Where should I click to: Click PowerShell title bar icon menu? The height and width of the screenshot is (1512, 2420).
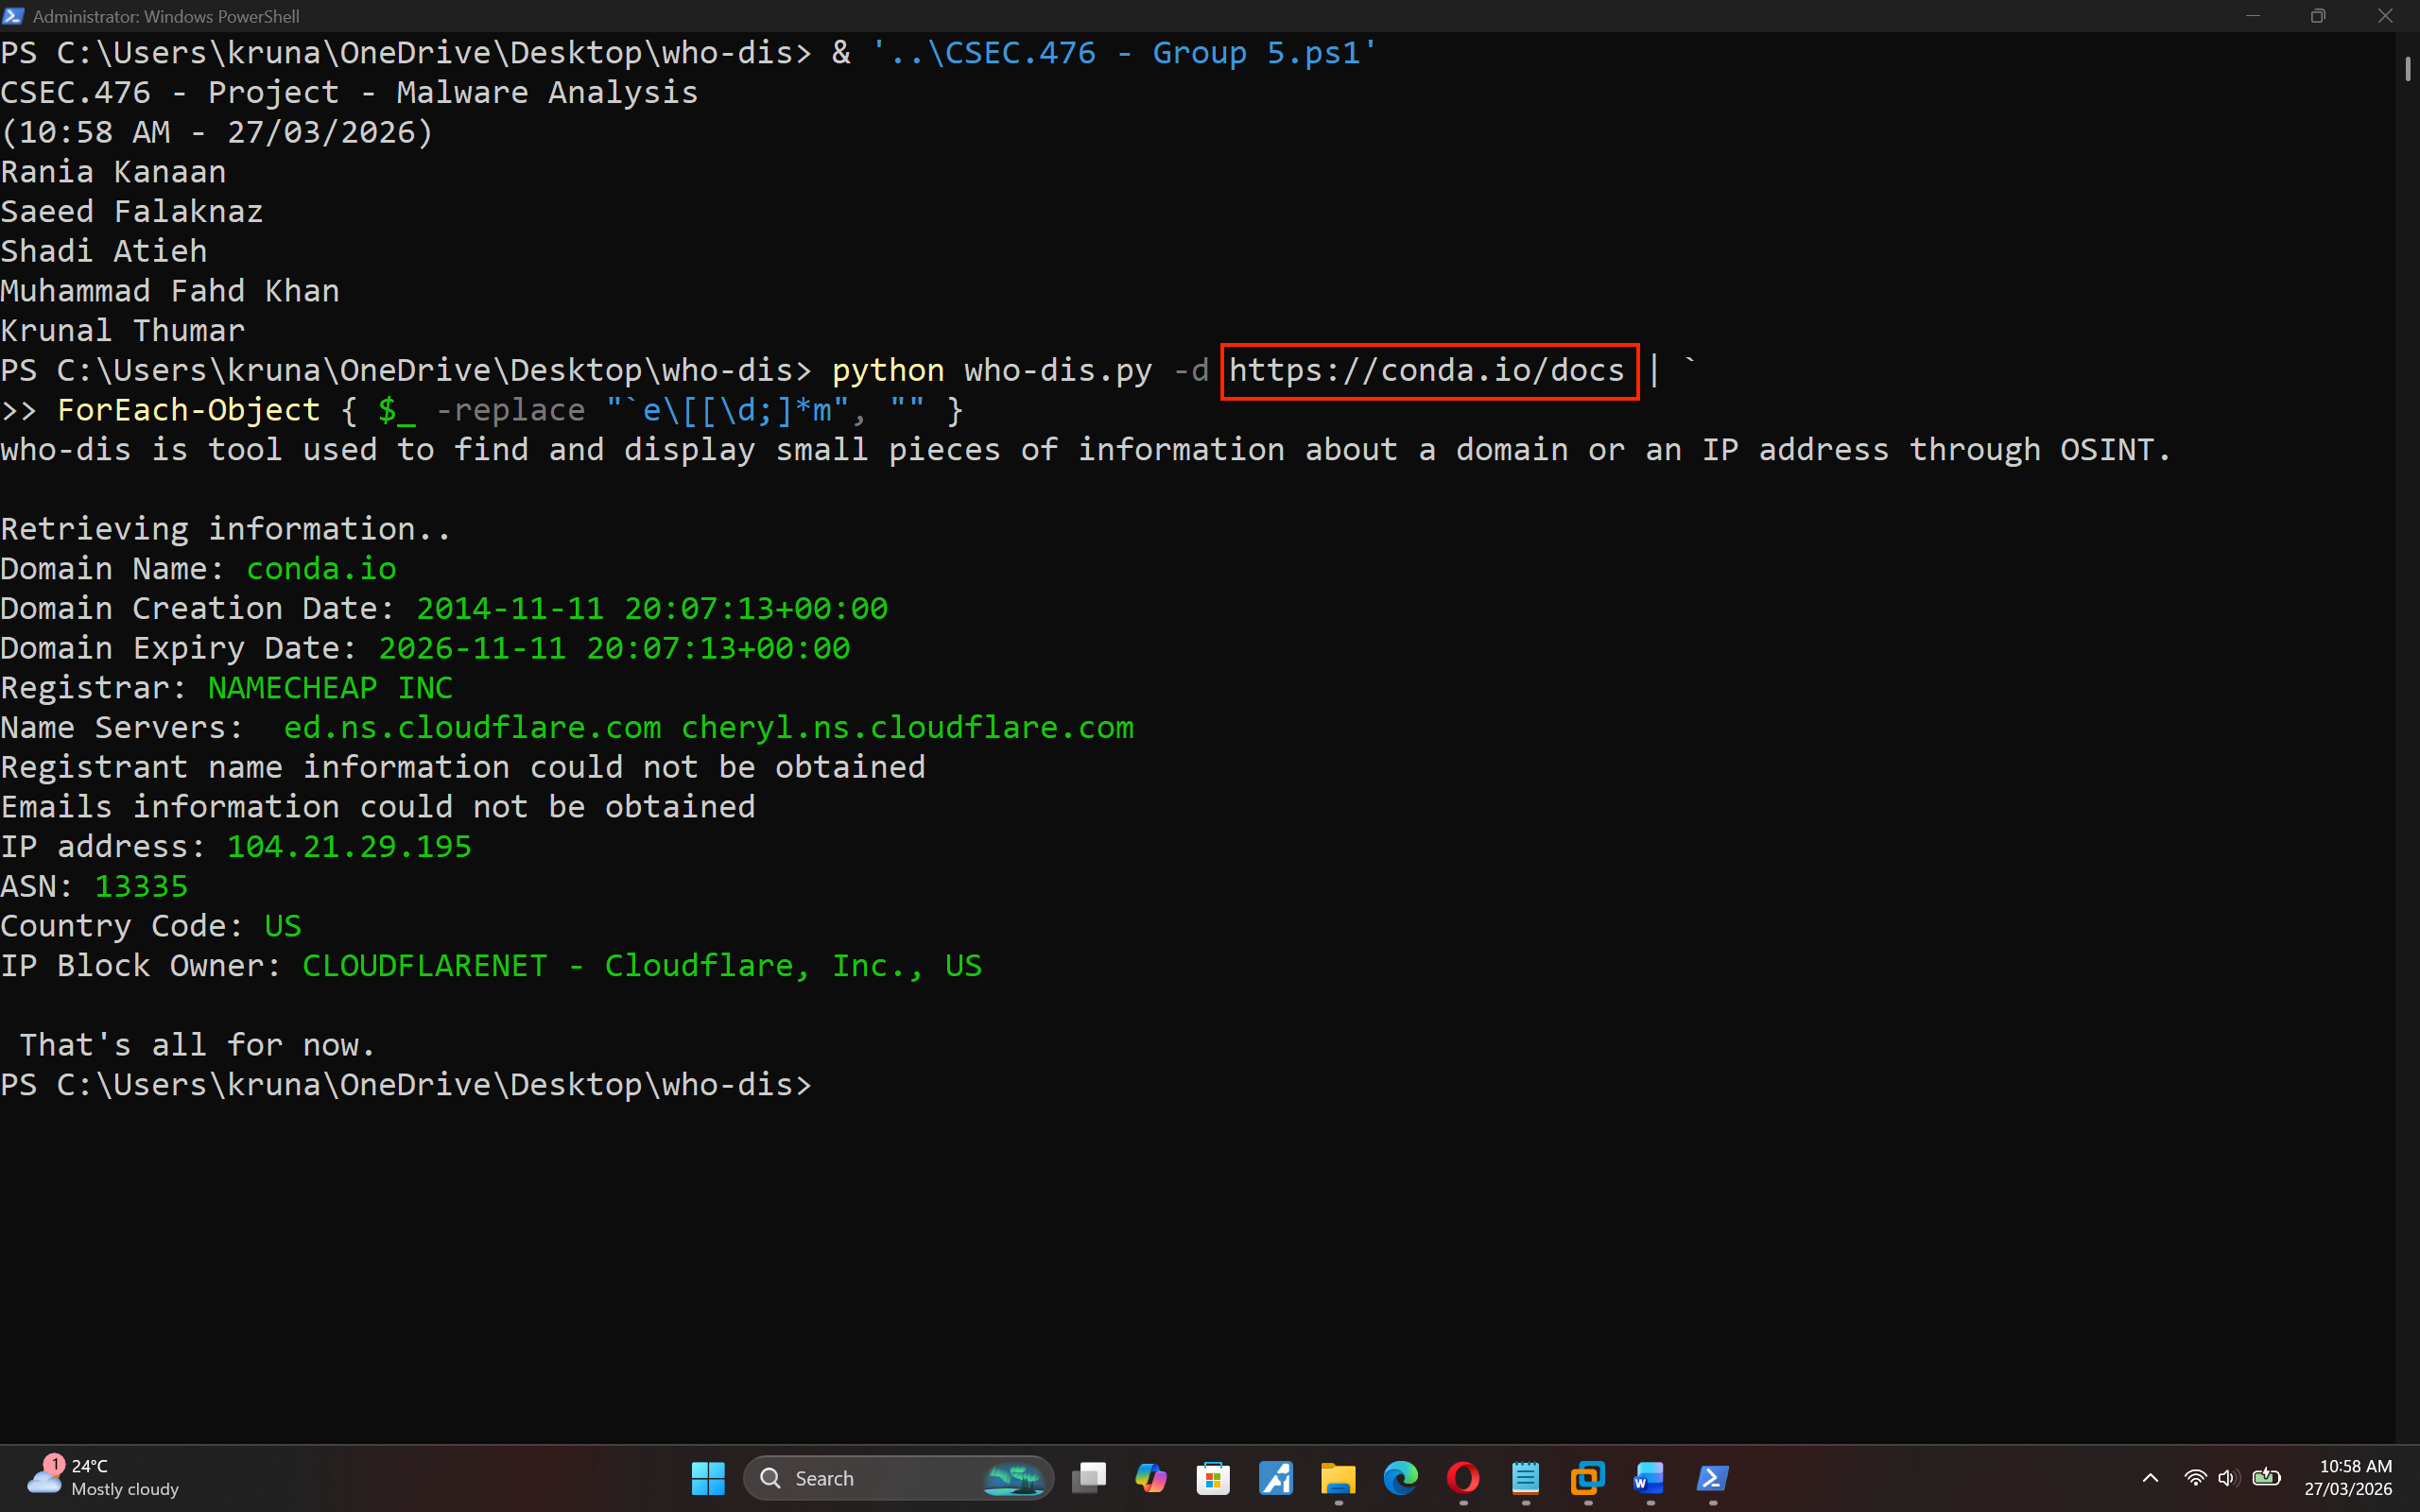14,16
